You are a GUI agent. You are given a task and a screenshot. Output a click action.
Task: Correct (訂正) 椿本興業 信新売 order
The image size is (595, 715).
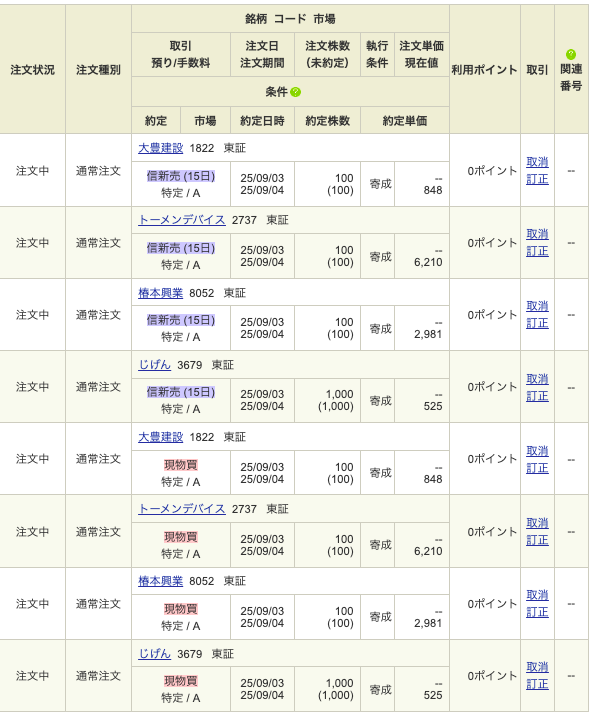click(538, 324)
